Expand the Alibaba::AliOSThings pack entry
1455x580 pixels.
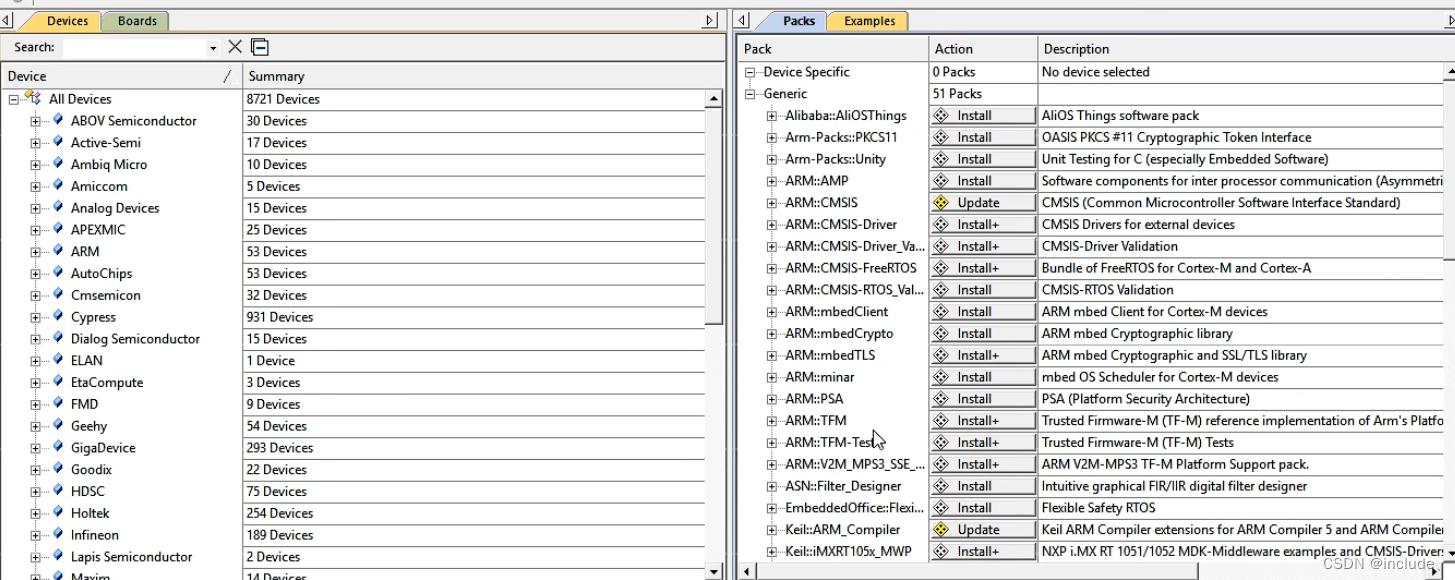click(x=772, y=116)
